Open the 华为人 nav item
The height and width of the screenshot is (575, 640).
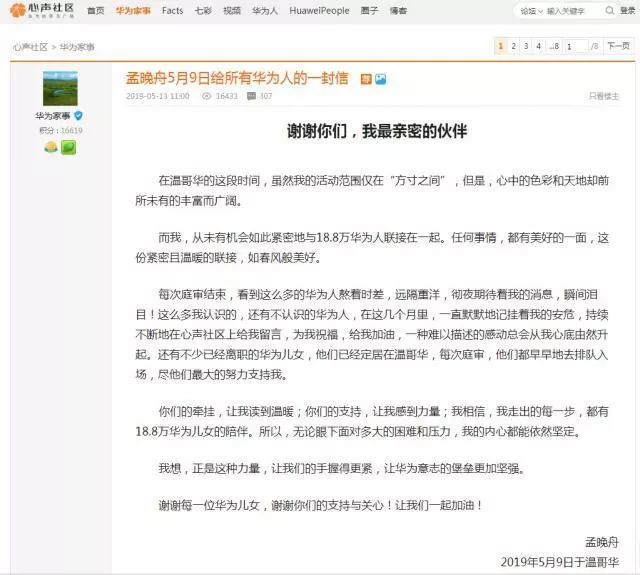click(265, 11)
